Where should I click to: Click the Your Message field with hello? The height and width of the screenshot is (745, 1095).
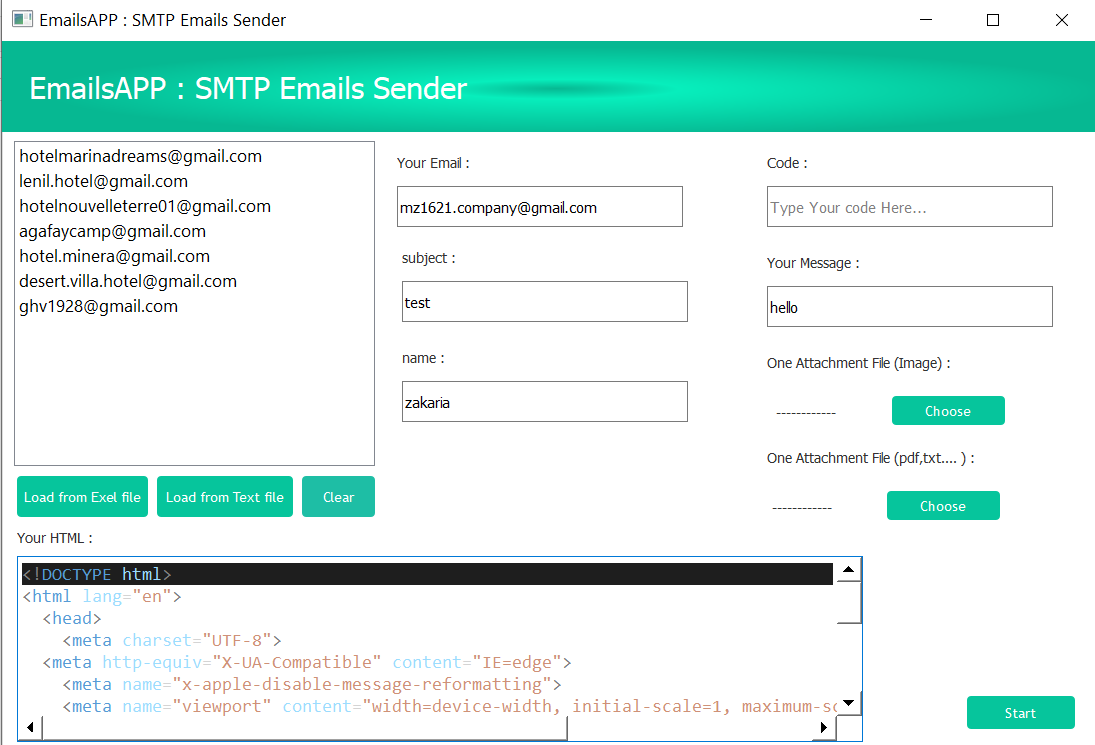tap(909, 307)
